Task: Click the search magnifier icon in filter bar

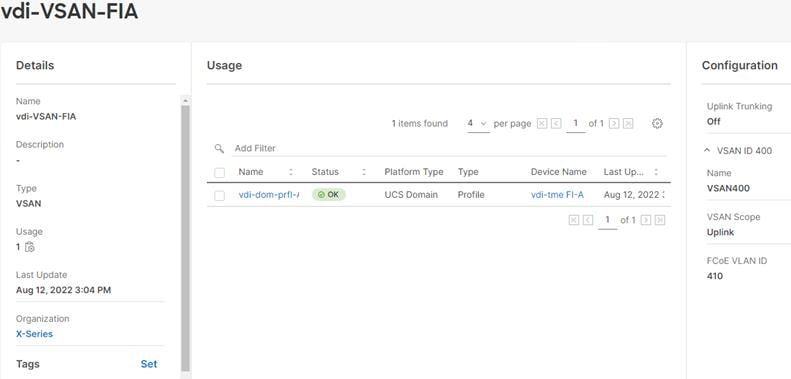Action: 219,148
